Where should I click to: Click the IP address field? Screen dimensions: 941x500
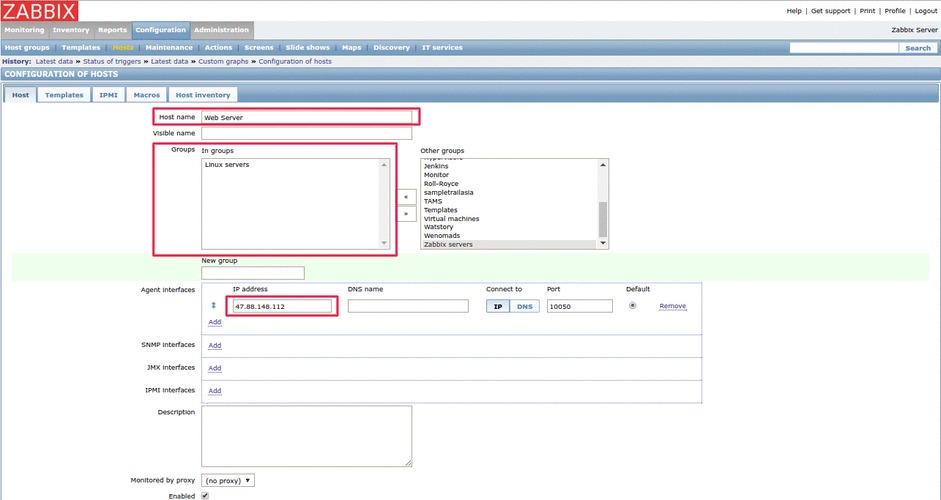(x=281, y=306)
